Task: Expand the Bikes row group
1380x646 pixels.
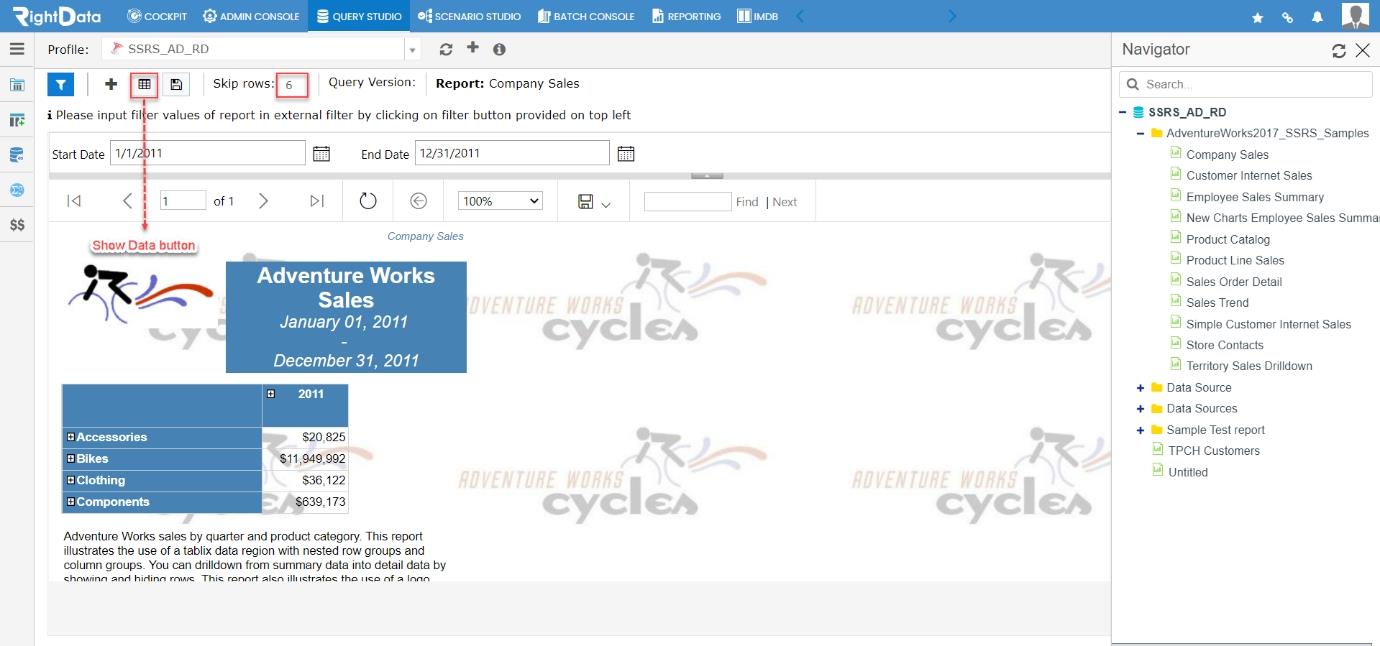Action: tap(71, 458)
